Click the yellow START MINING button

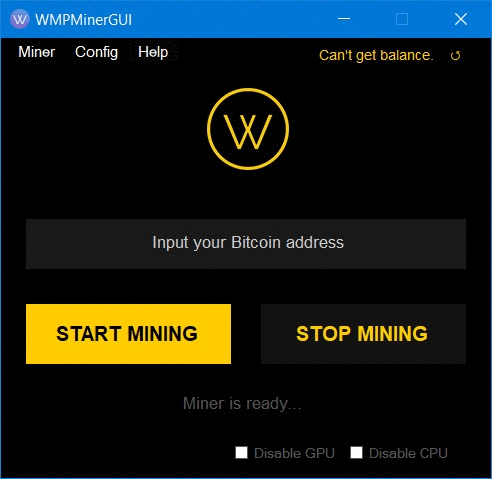[x=128, y=334]
